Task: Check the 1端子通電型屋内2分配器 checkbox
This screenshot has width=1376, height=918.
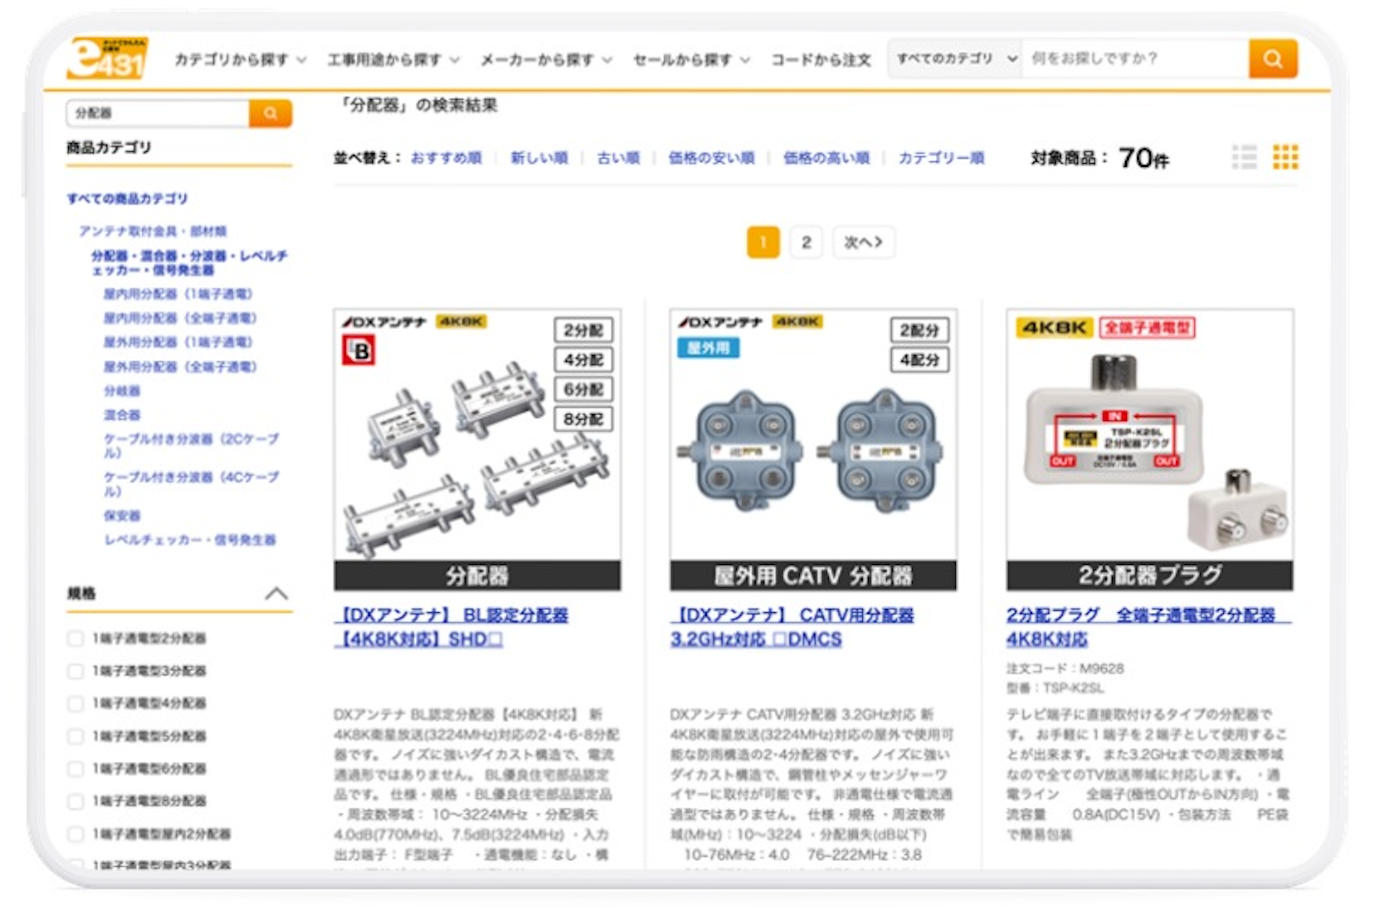Action: (x=73, y=835)
